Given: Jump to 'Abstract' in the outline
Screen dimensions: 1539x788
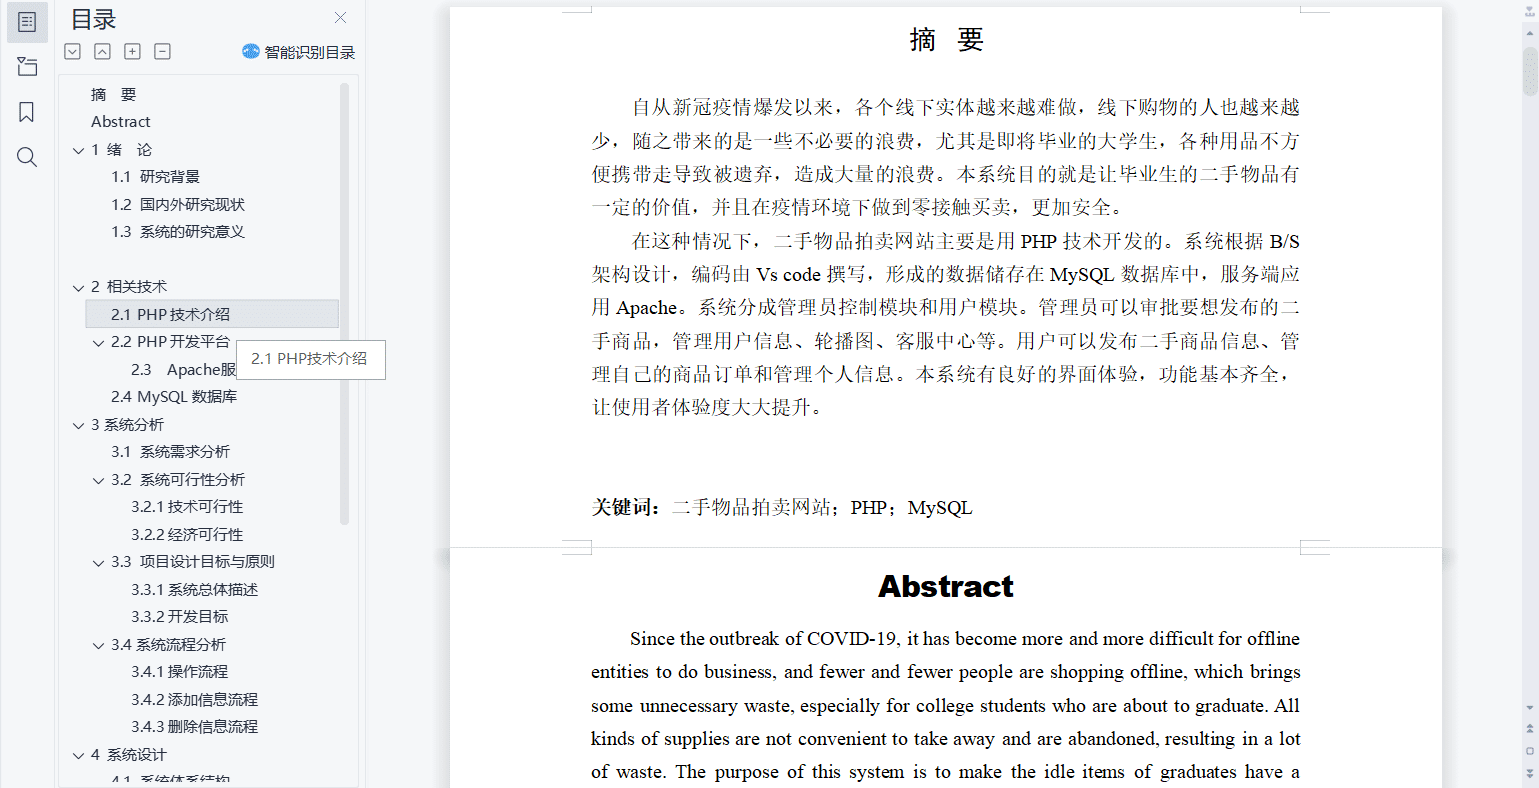Looking at the screenshot, I should [121, 122].
